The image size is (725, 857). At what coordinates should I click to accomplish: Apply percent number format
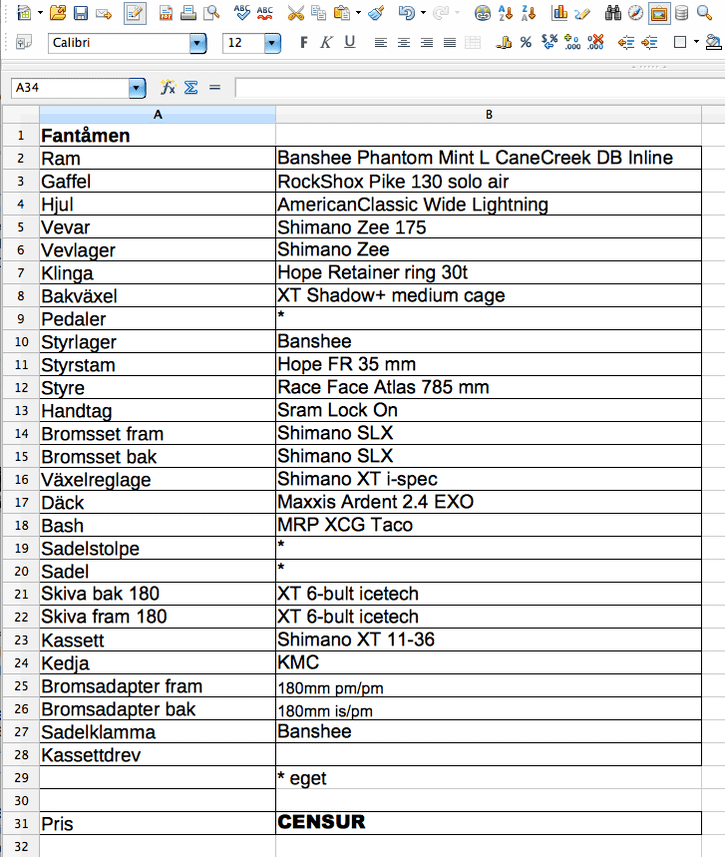point(526,43)
